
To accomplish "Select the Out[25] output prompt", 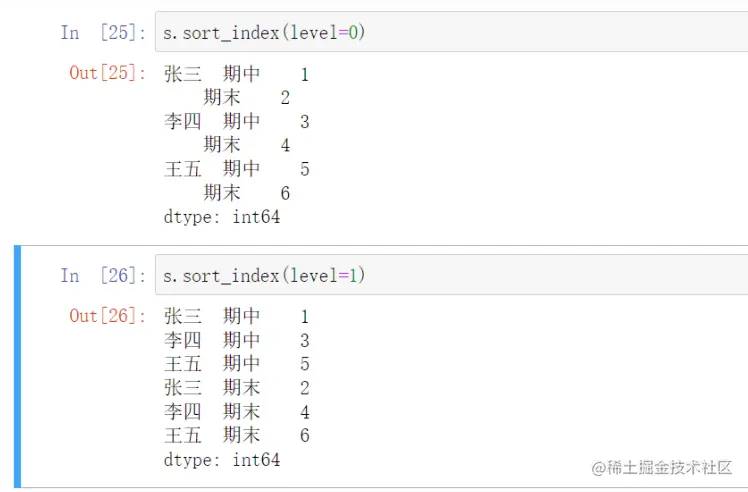I will [x=107, y=73].
